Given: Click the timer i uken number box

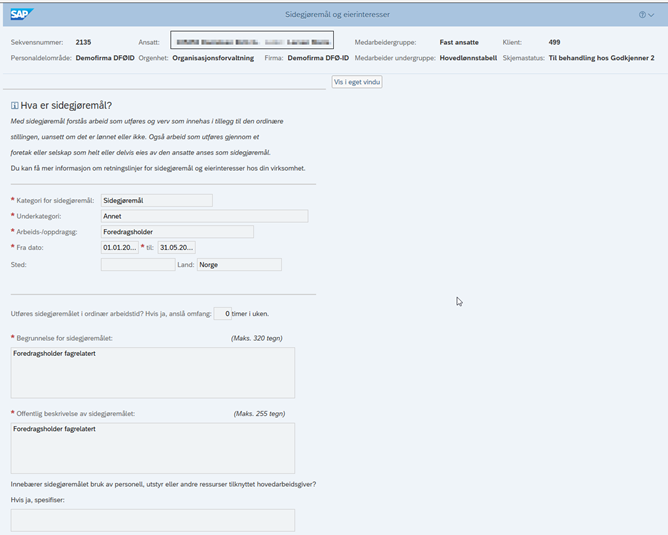Looking at the screenshot, I should coord(222,314).
